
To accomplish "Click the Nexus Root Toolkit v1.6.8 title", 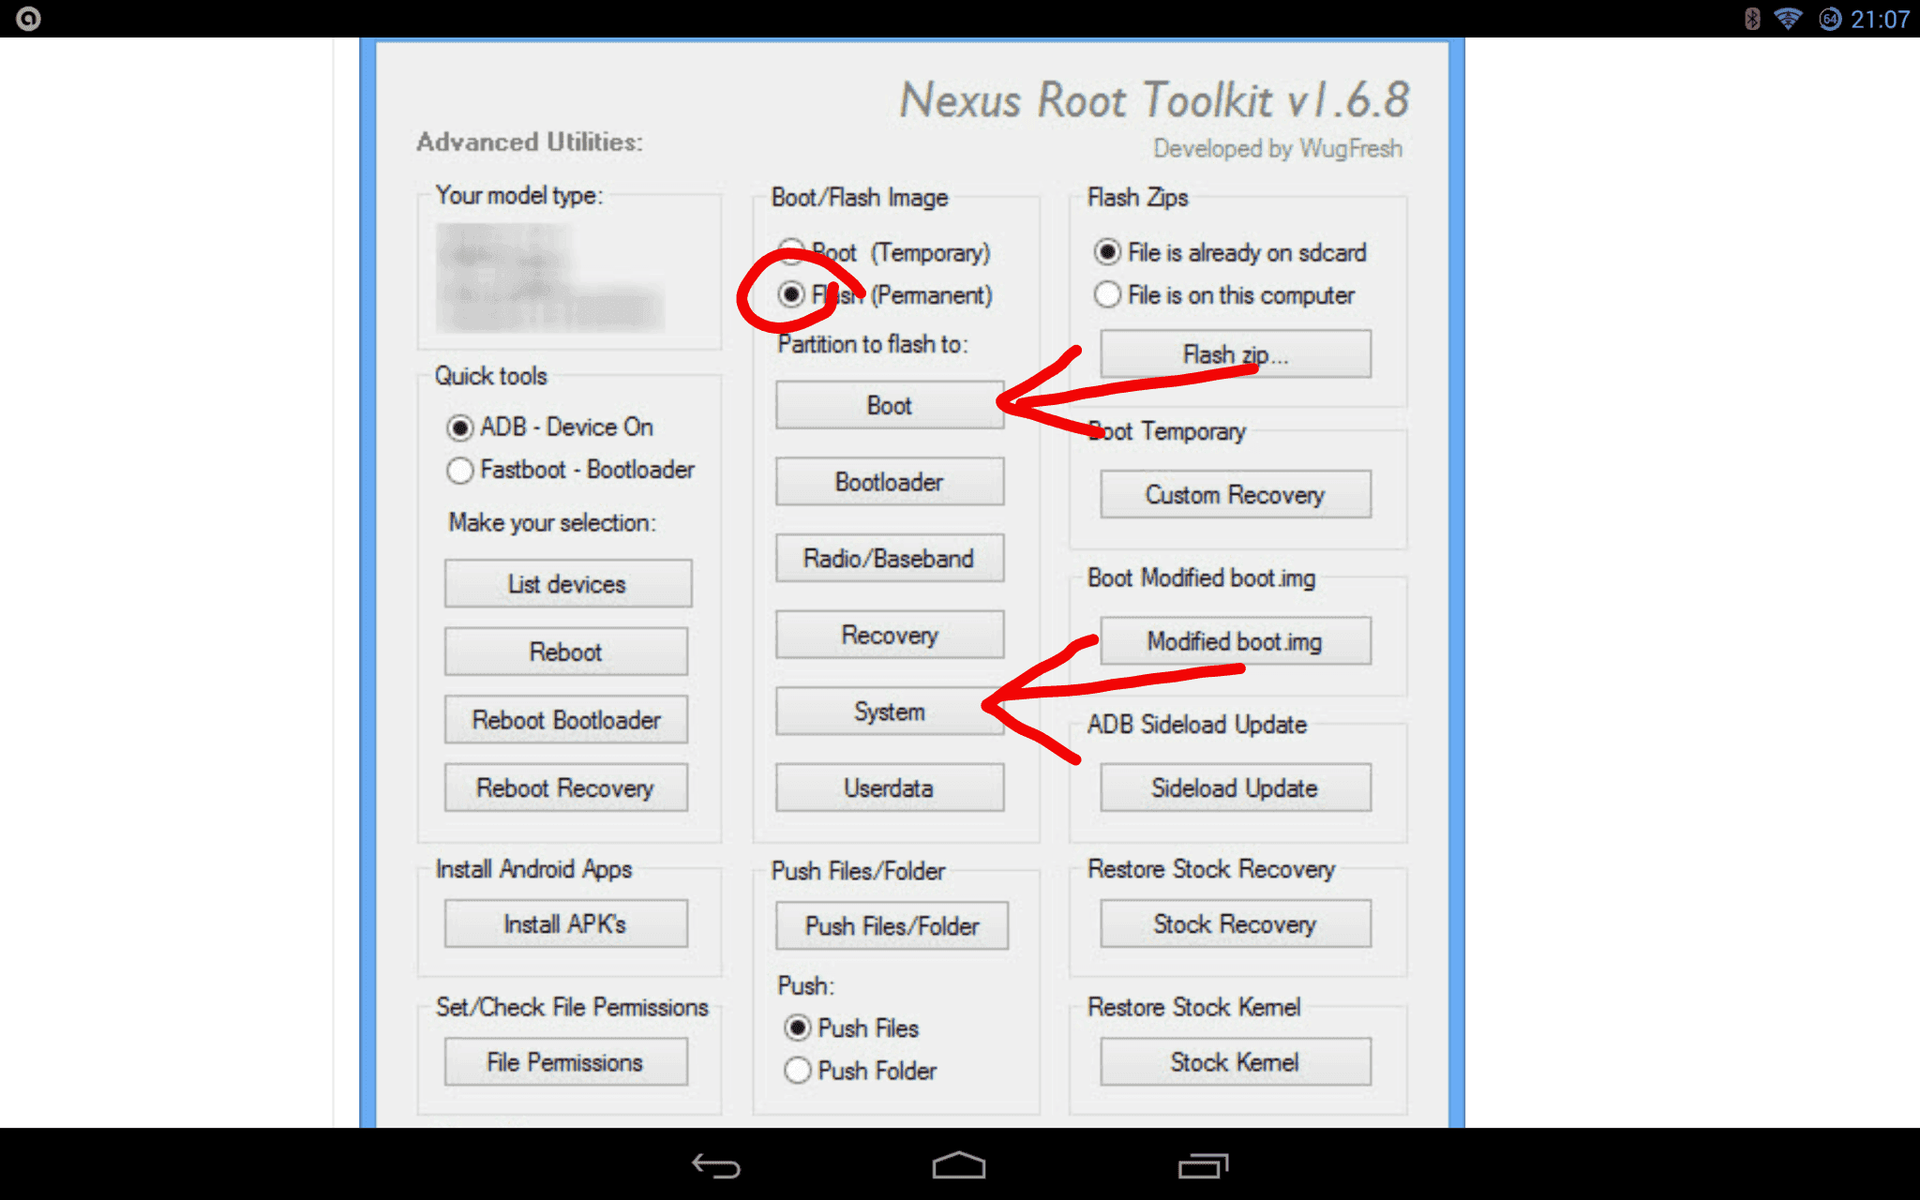I will coord(1154,100).
